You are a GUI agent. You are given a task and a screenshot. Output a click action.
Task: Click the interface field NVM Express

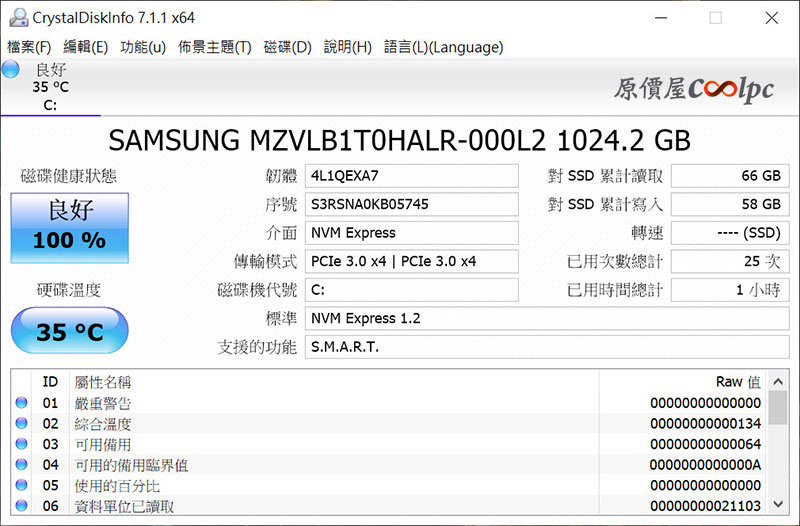412,233
